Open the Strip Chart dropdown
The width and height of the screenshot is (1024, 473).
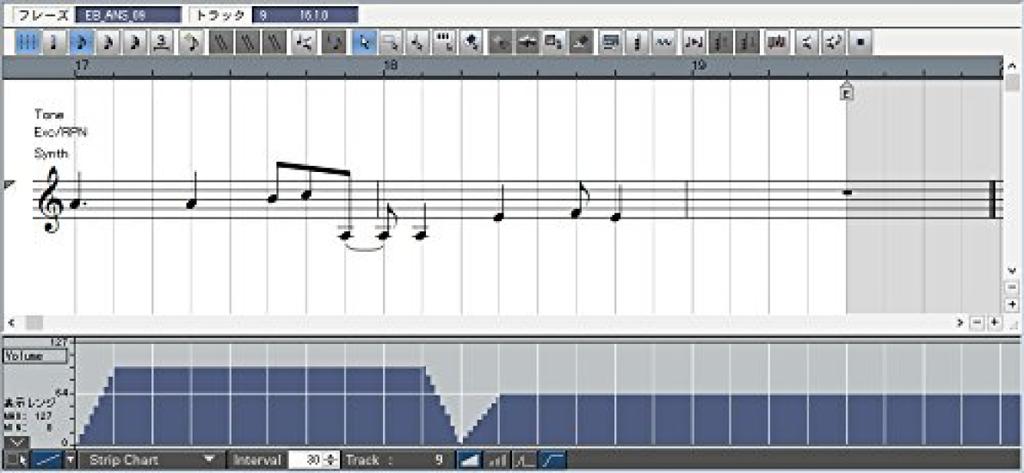pos(153,460)
